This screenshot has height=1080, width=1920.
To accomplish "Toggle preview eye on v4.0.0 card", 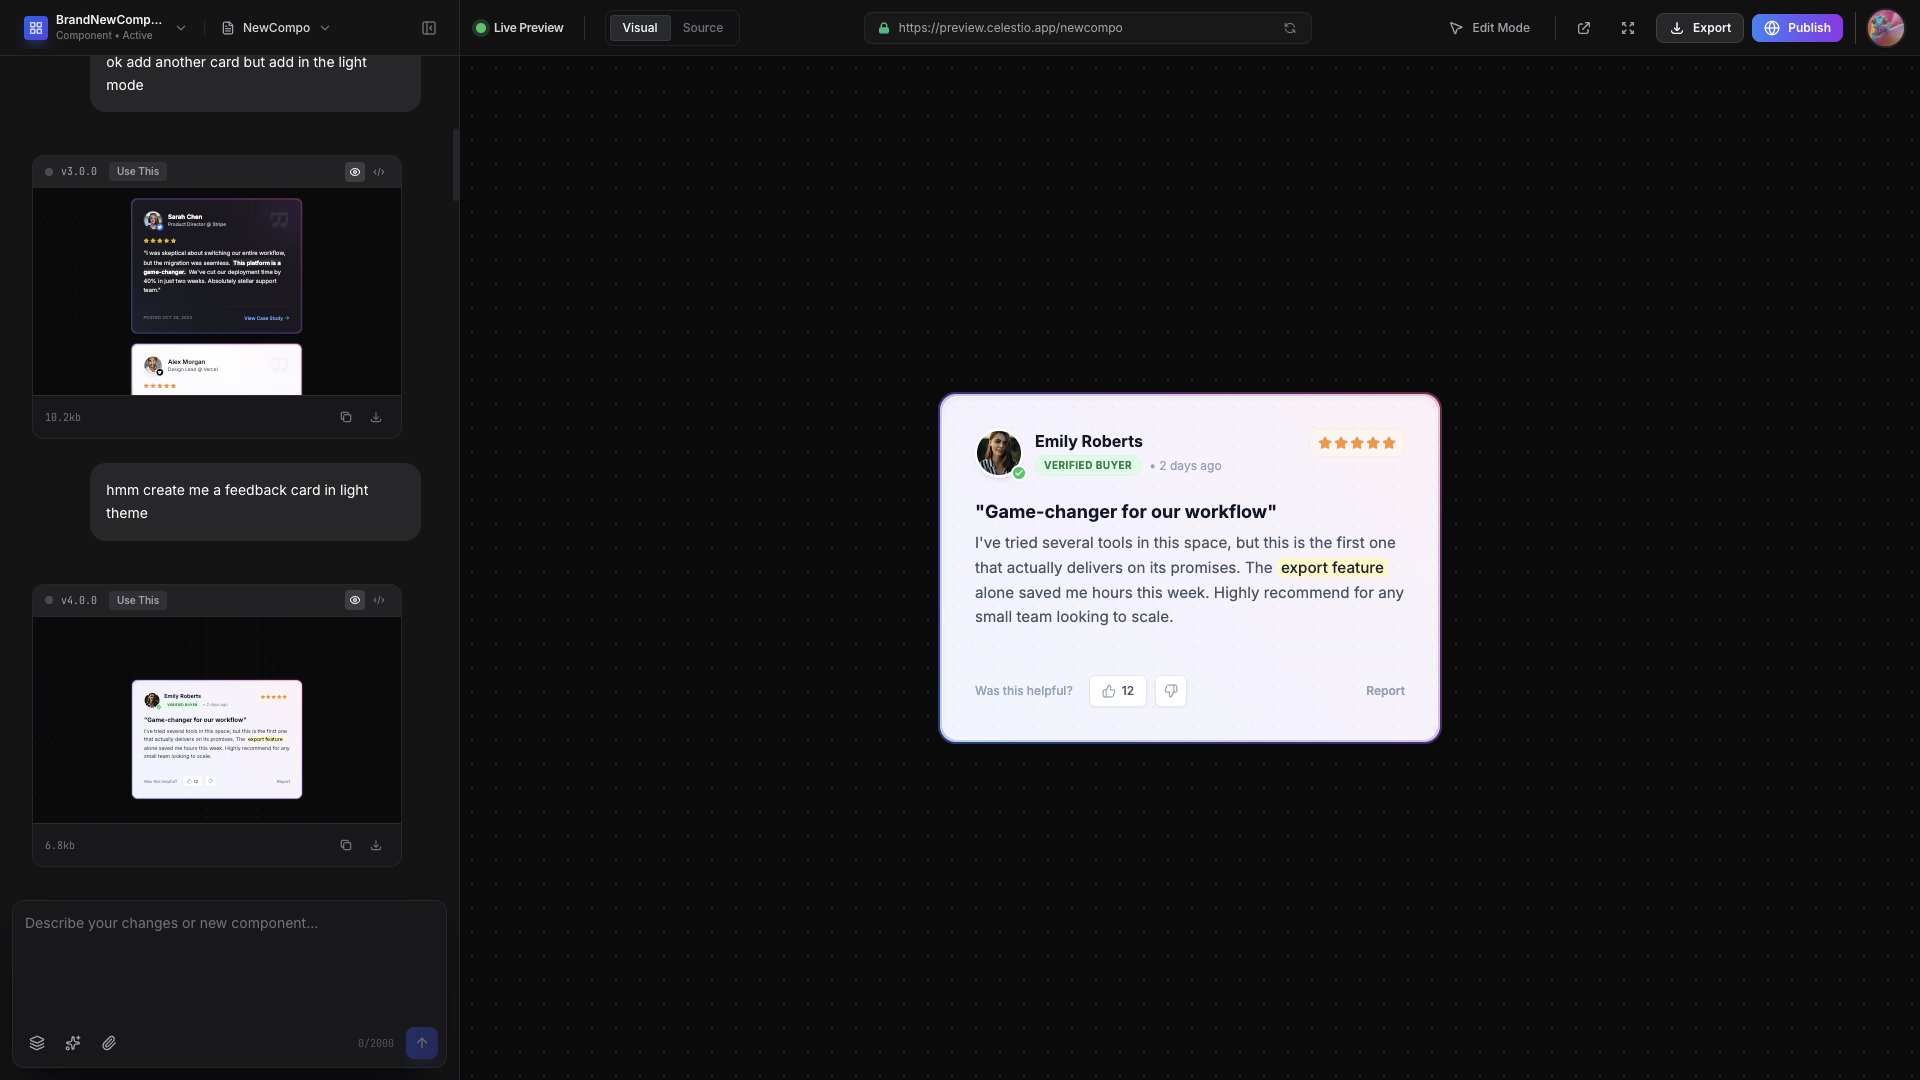I will point(355,600).
